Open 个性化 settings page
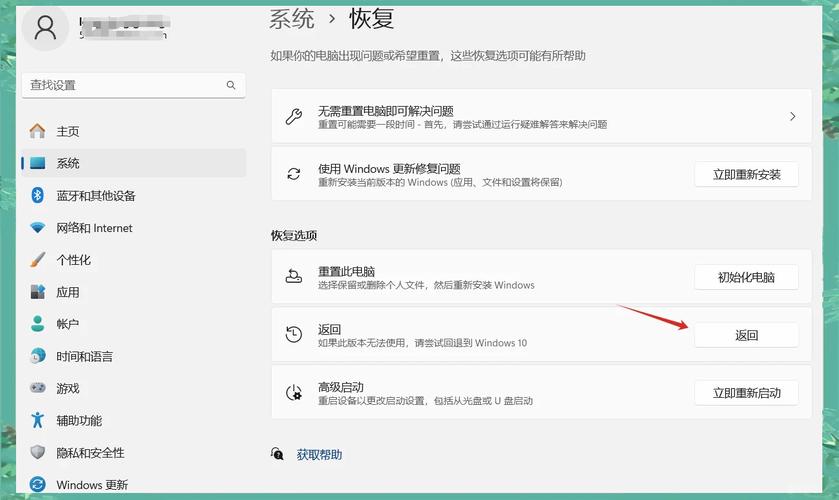Viewport: 839px width, 500px height. click(134, 260)
